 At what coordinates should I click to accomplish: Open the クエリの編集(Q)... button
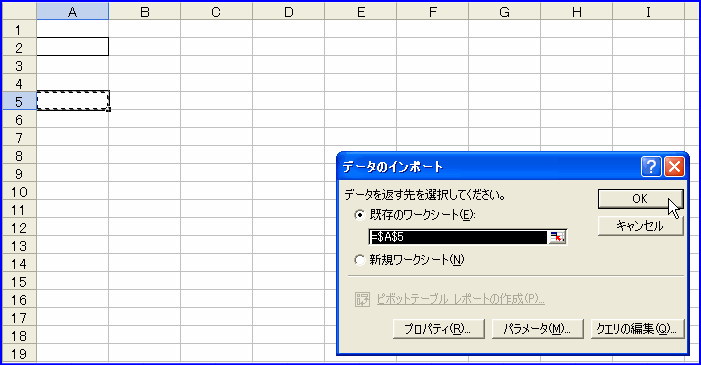coord(637,329)
